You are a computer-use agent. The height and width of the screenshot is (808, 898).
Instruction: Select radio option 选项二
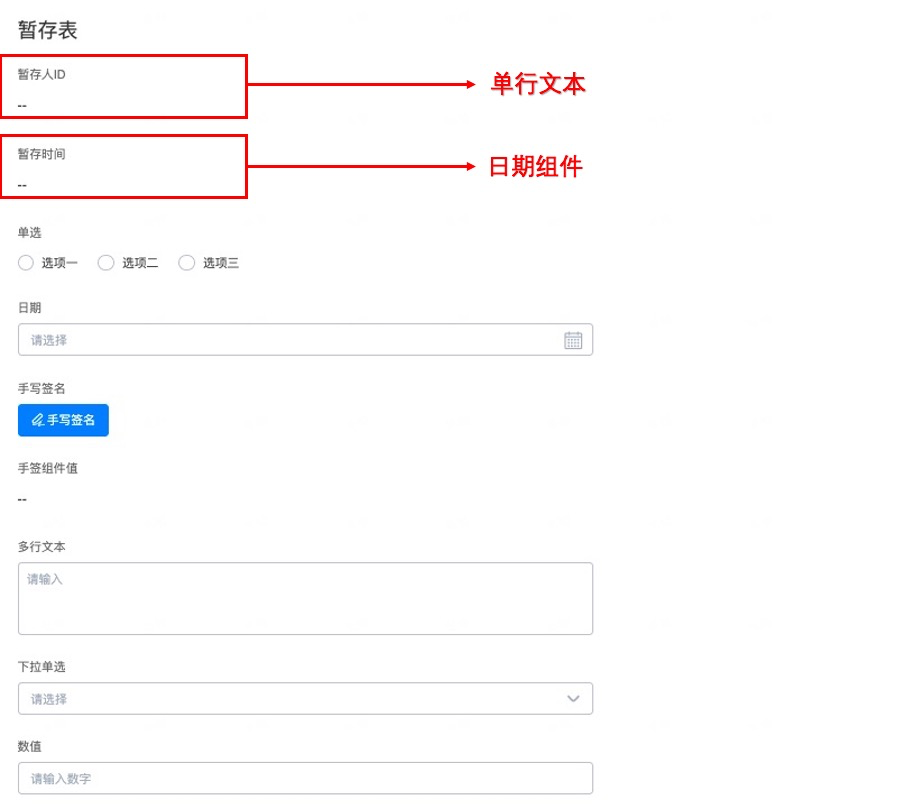pos(106,263)
